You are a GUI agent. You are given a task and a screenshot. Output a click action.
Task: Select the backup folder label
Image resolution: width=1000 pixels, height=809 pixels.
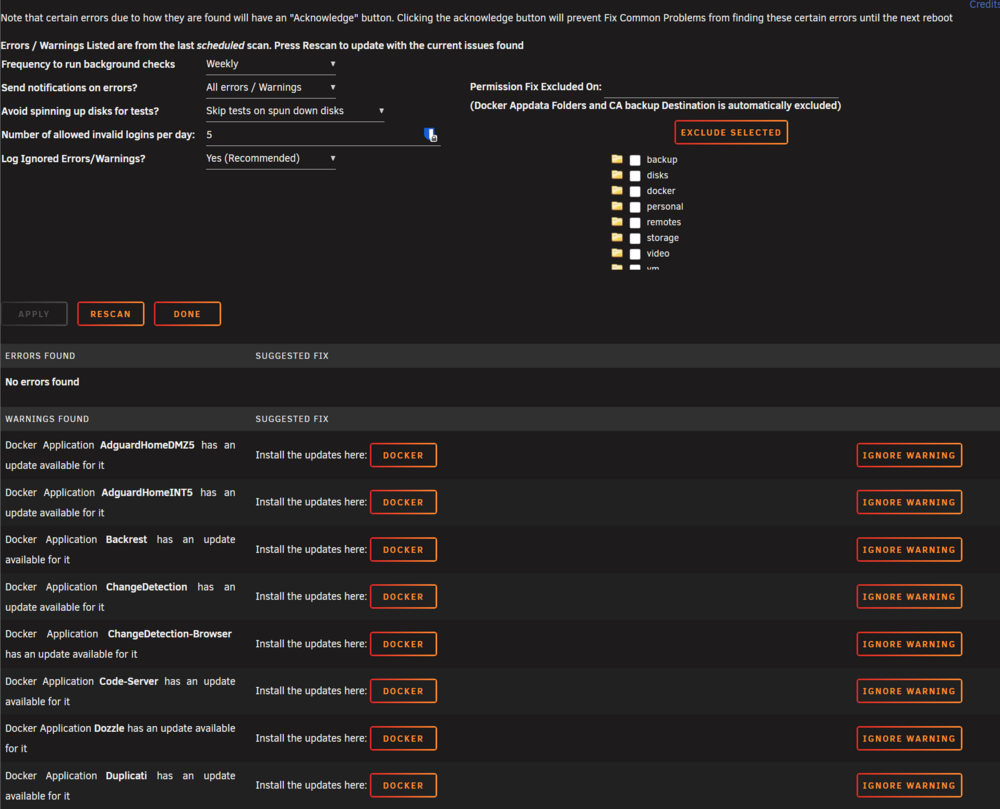click(x=662, y=159)
